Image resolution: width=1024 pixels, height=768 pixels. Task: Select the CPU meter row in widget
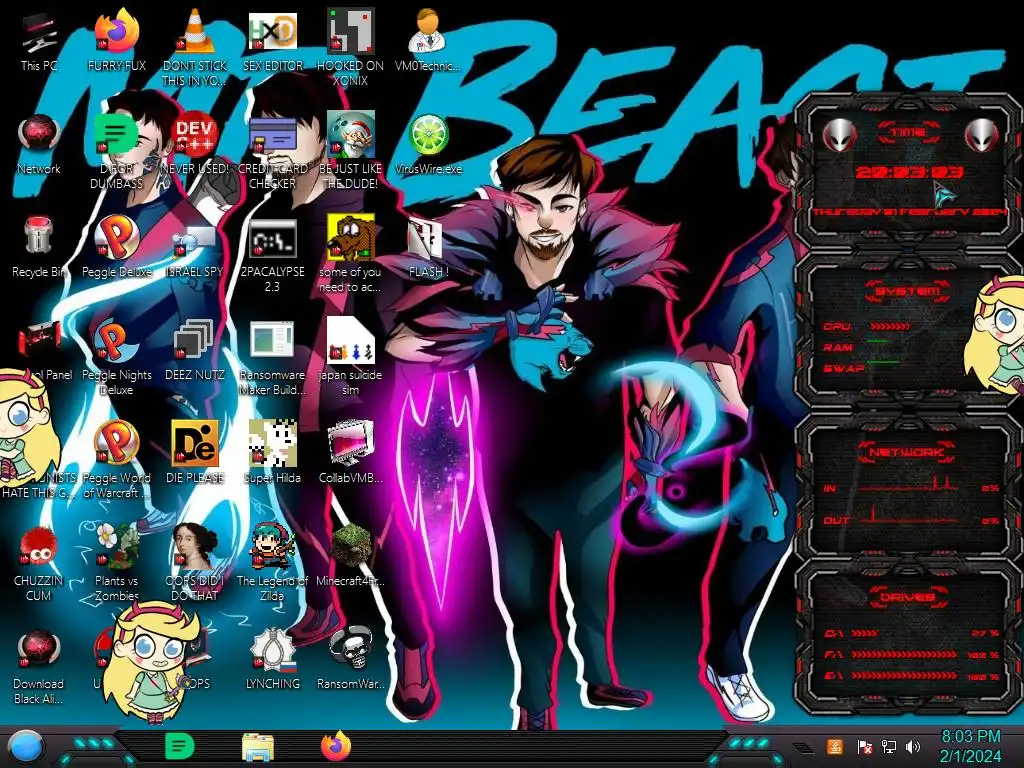(869, 326)
